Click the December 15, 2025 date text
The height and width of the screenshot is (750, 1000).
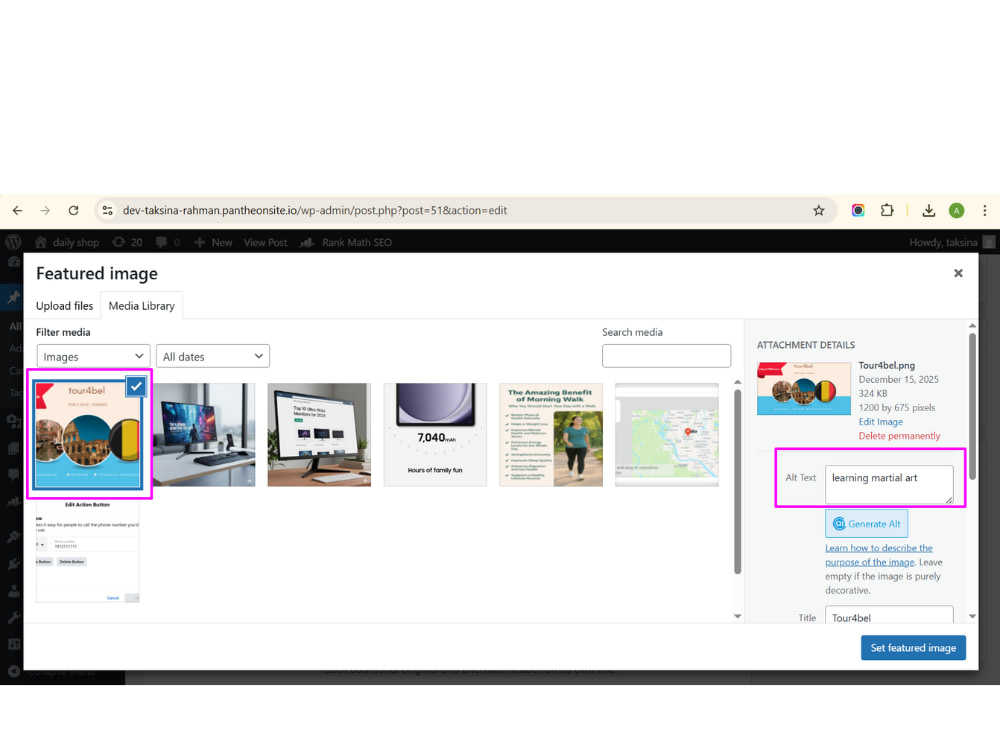pyautogui.click(x=898, y=379)
